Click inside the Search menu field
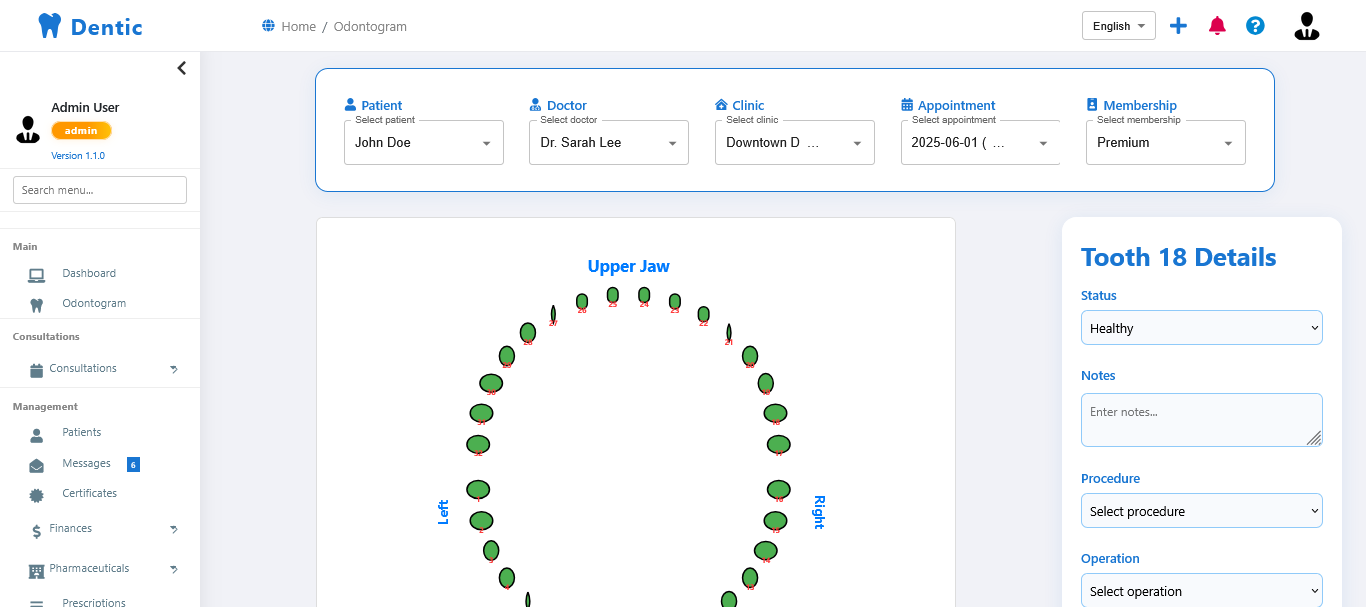Screen dimensions: 1366x607 99,189
